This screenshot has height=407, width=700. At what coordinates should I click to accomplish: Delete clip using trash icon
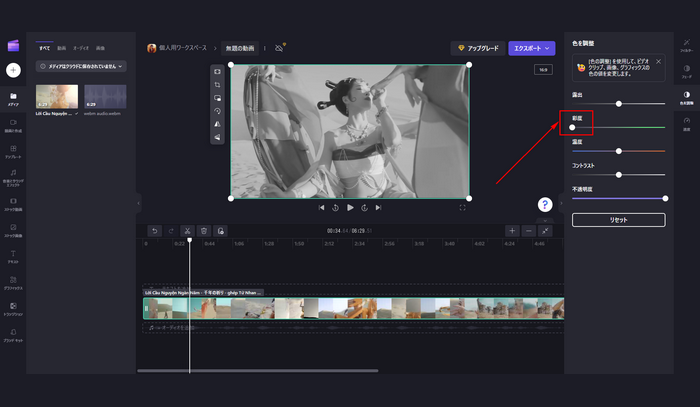(204, 230)
